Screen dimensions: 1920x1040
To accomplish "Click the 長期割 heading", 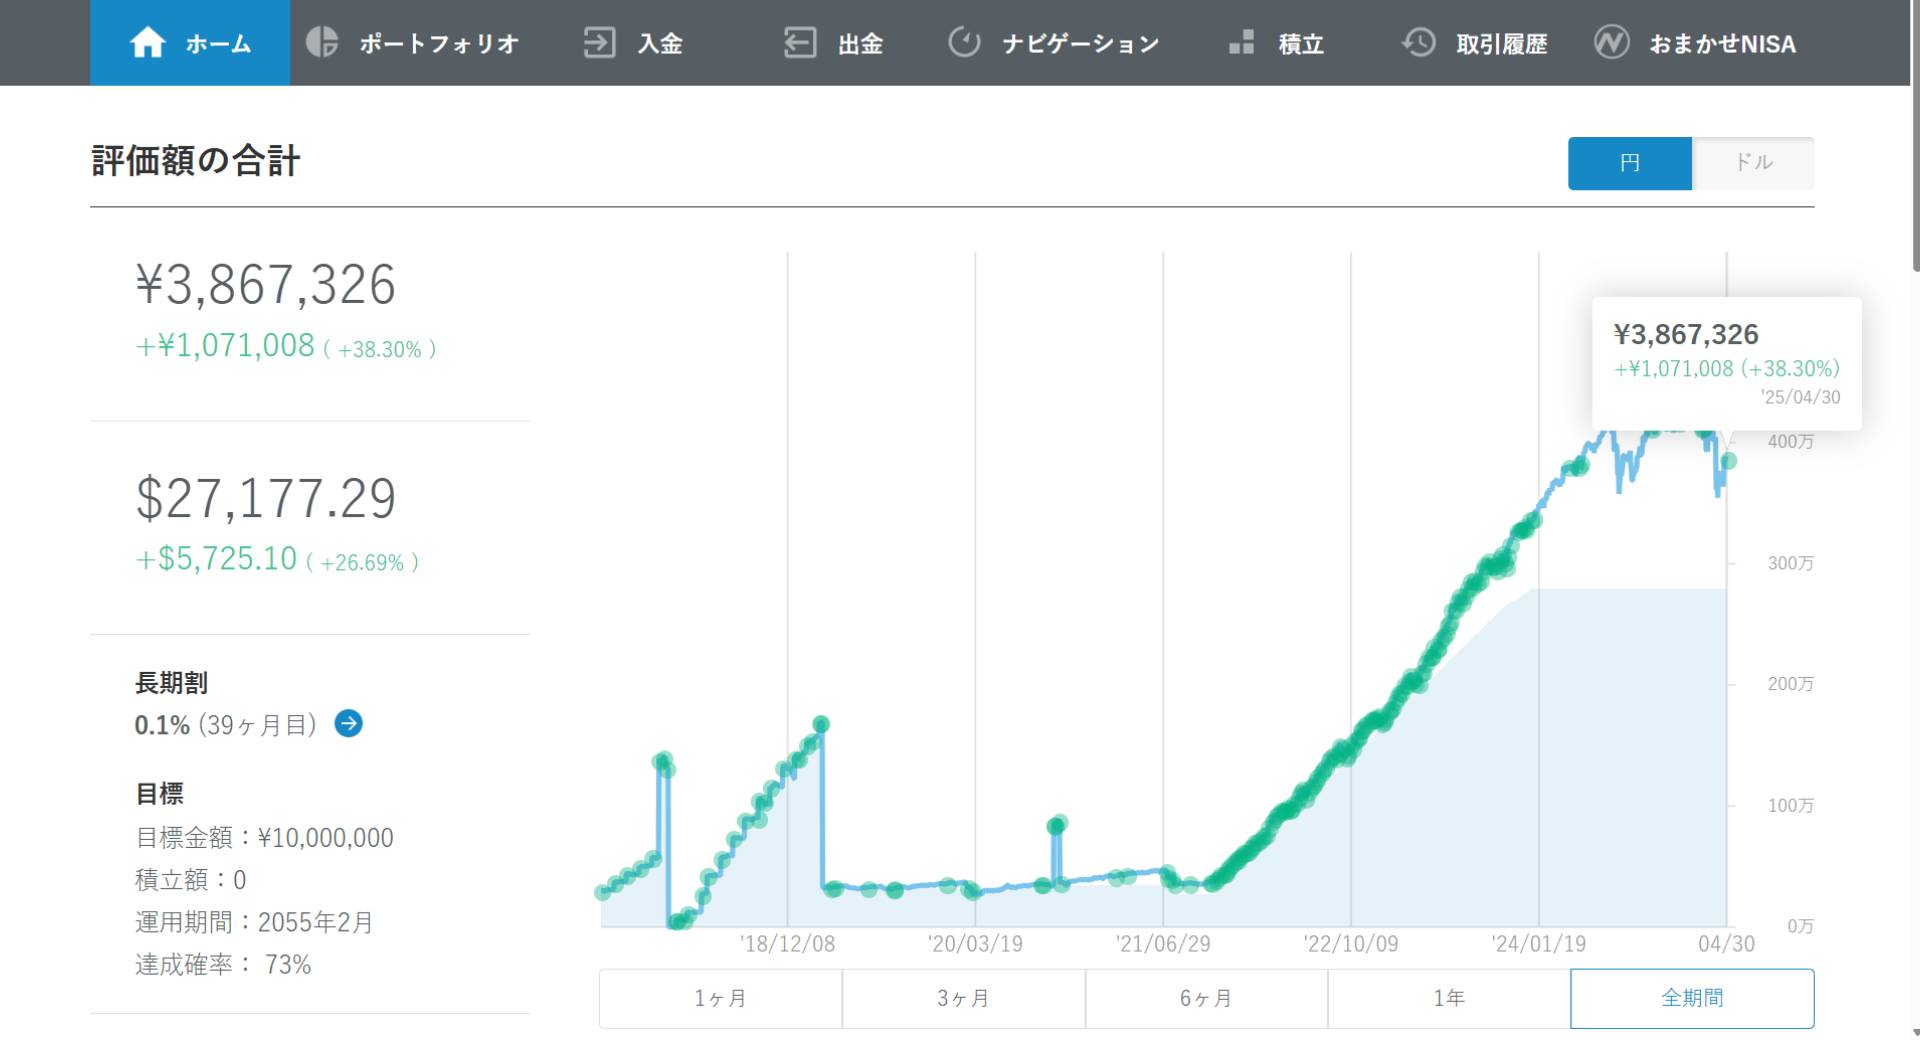I will pos(171,683).
